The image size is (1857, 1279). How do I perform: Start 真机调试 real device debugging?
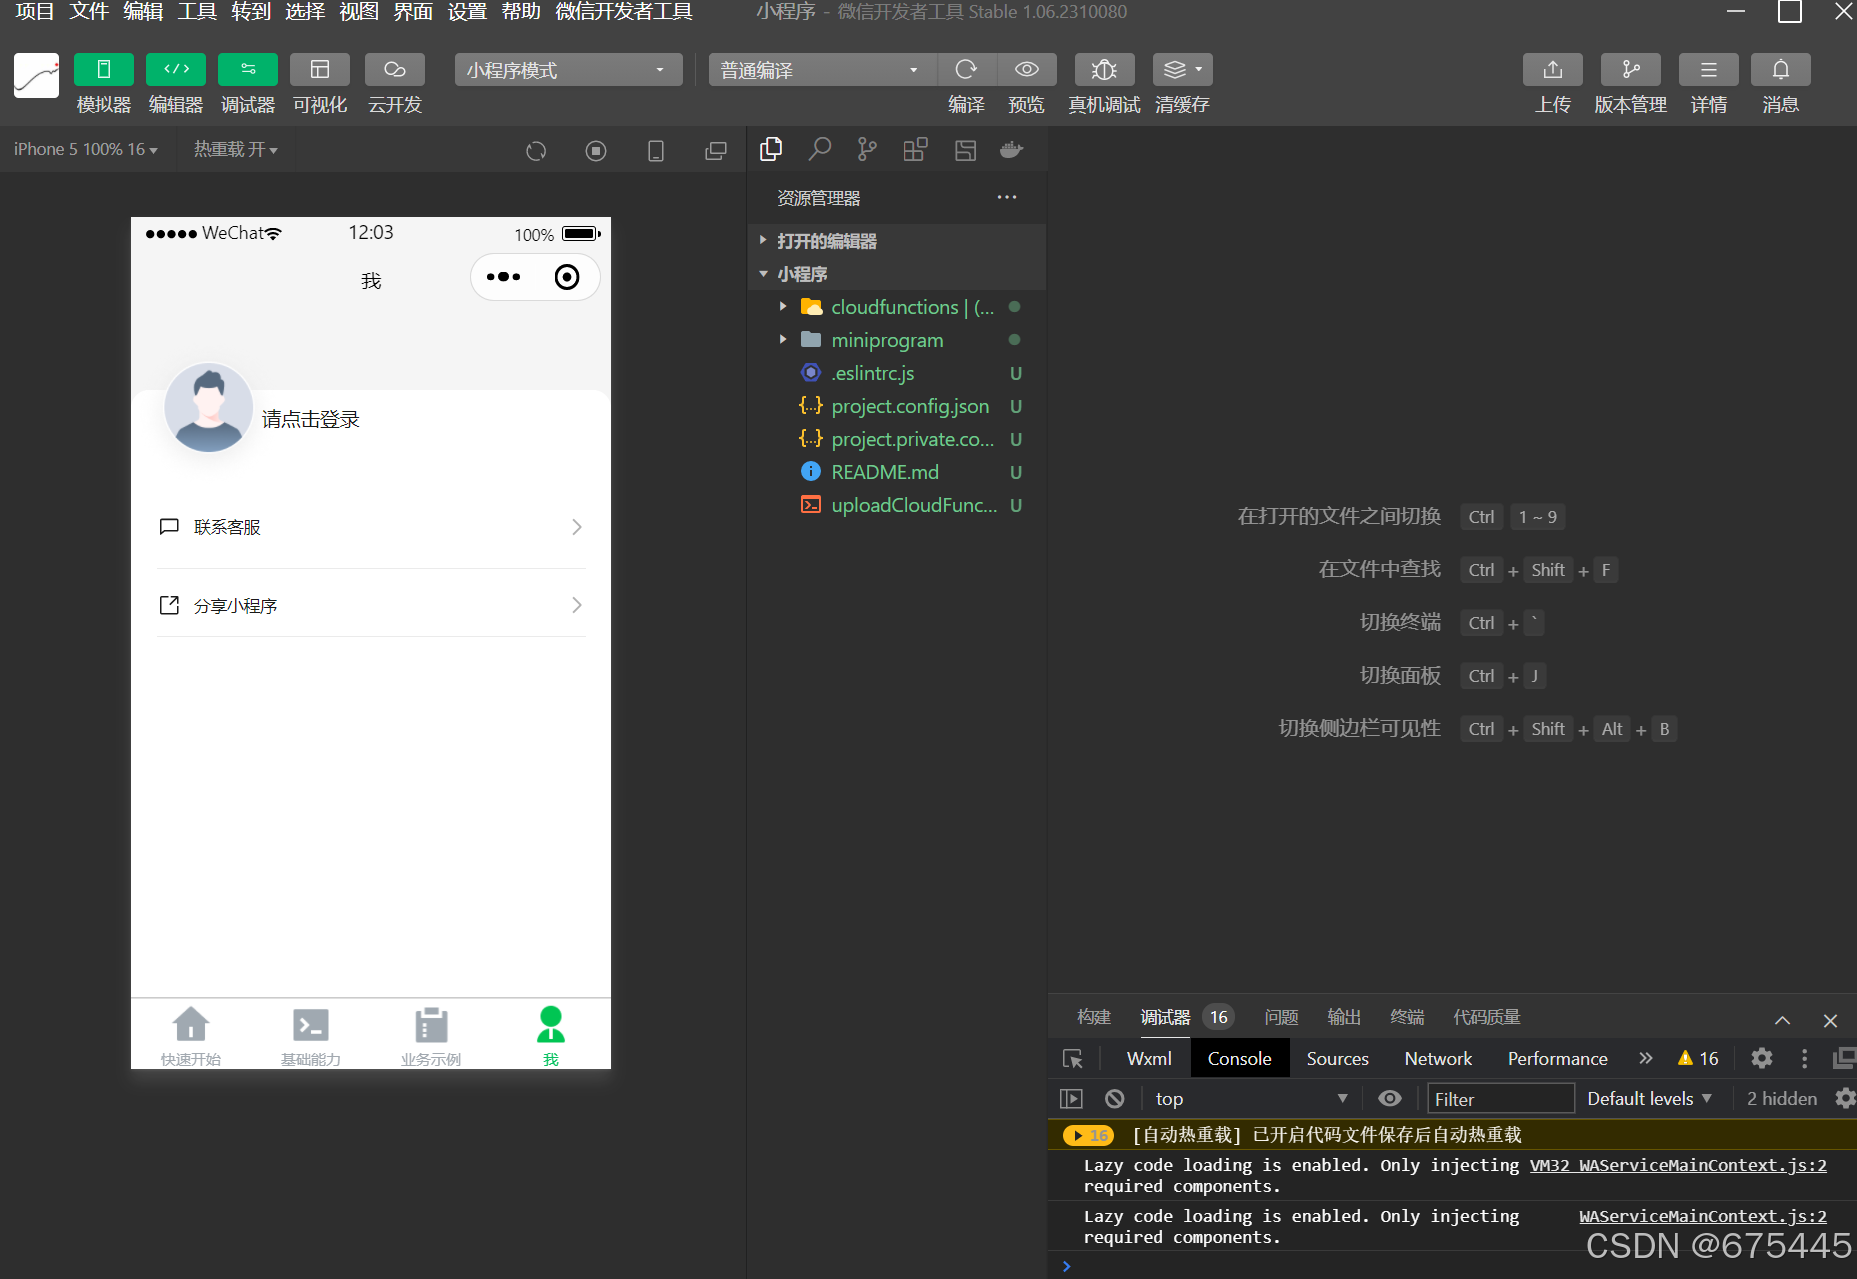1104,69
